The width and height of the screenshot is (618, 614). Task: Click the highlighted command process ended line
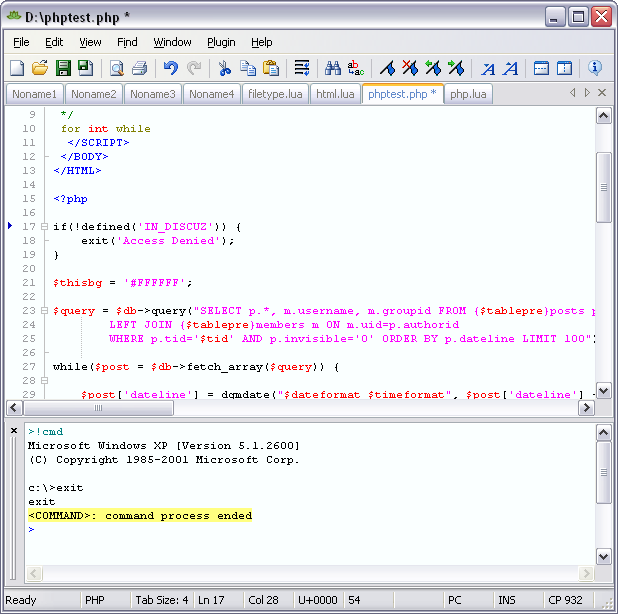tap(140, 515)
